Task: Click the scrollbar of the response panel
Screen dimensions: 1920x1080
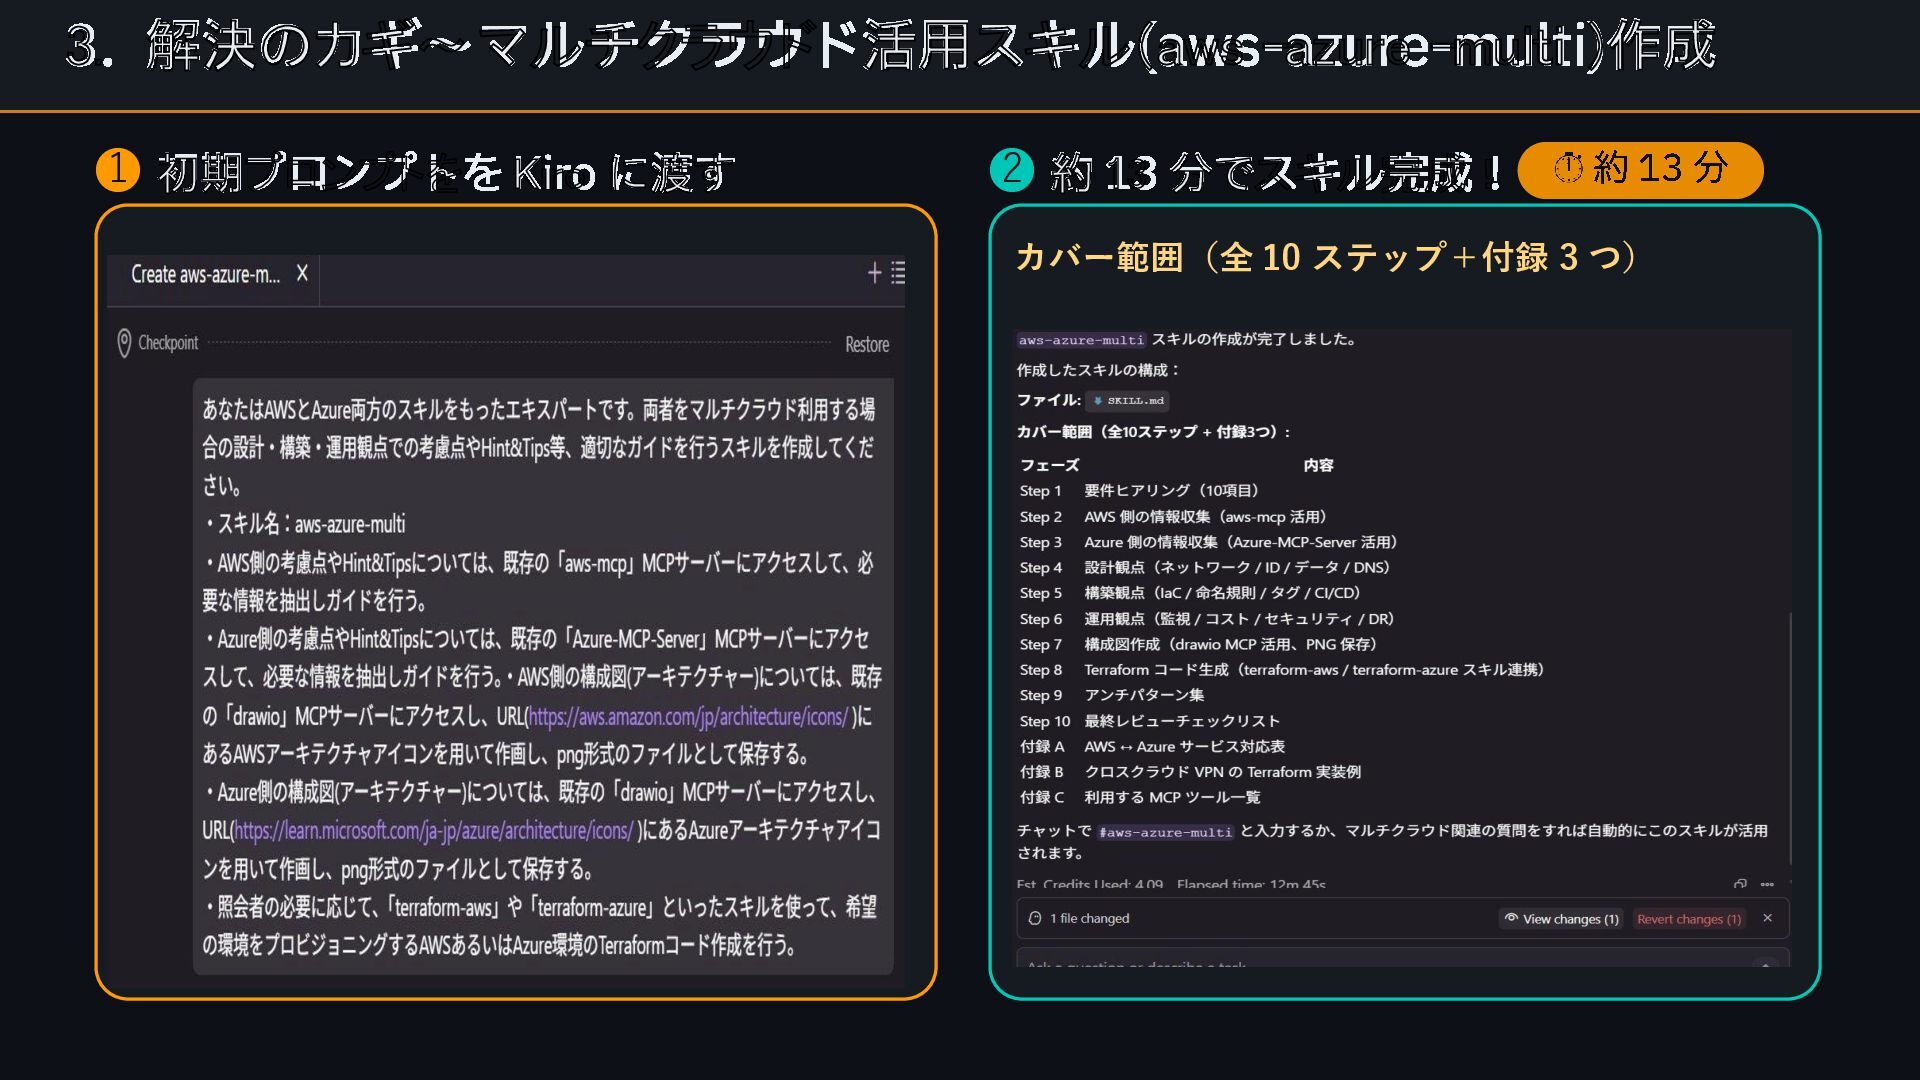Action: tap(1790, 740)
